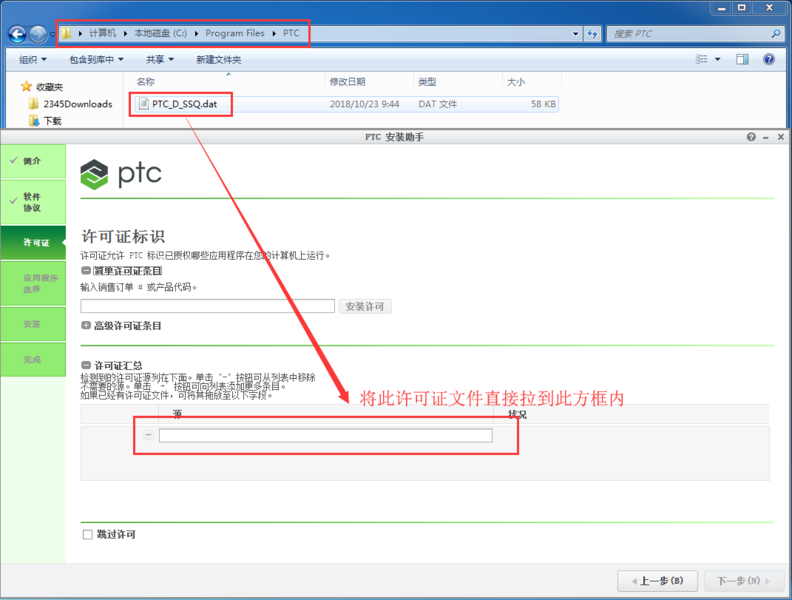The height and width of the screenshot is (600, 792).
Task: Enable the 跳过许可 checkbox
Action: (87, 534)
